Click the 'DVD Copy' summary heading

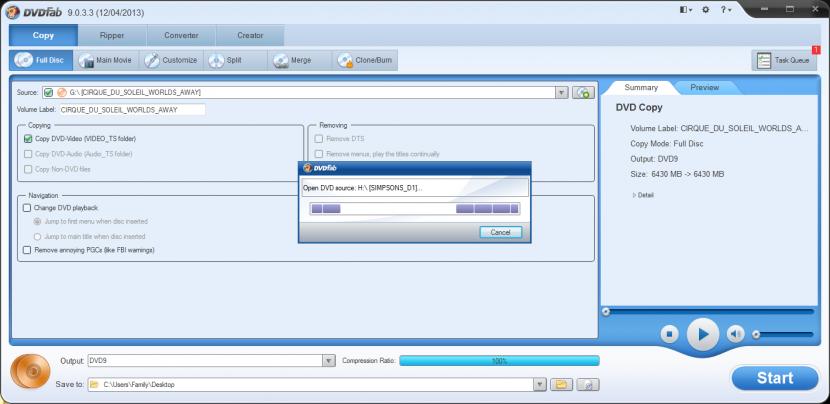pos(639,107)
